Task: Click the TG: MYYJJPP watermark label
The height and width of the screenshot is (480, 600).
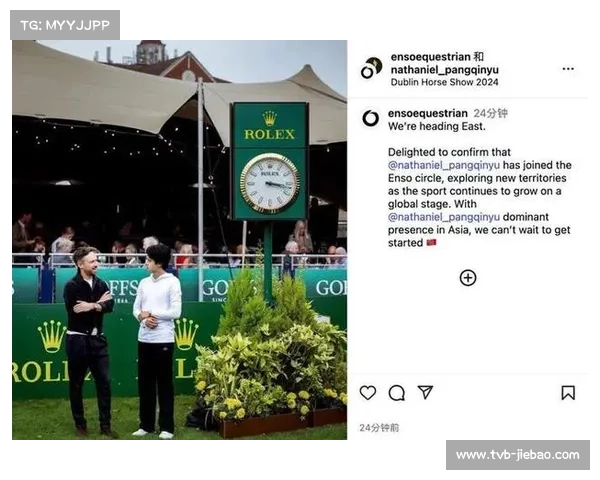Action: [65, 25]
